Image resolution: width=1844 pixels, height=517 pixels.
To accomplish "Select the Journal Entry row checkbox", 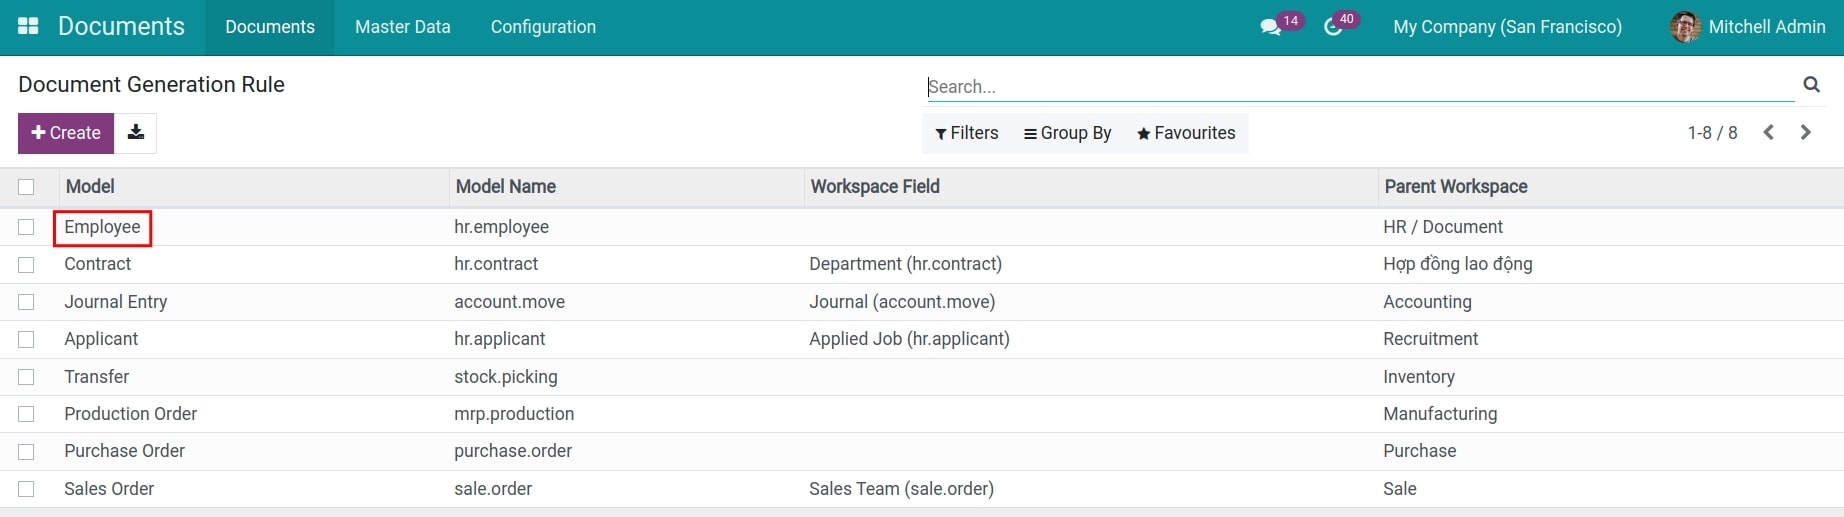I will click(x=26, y=302).
